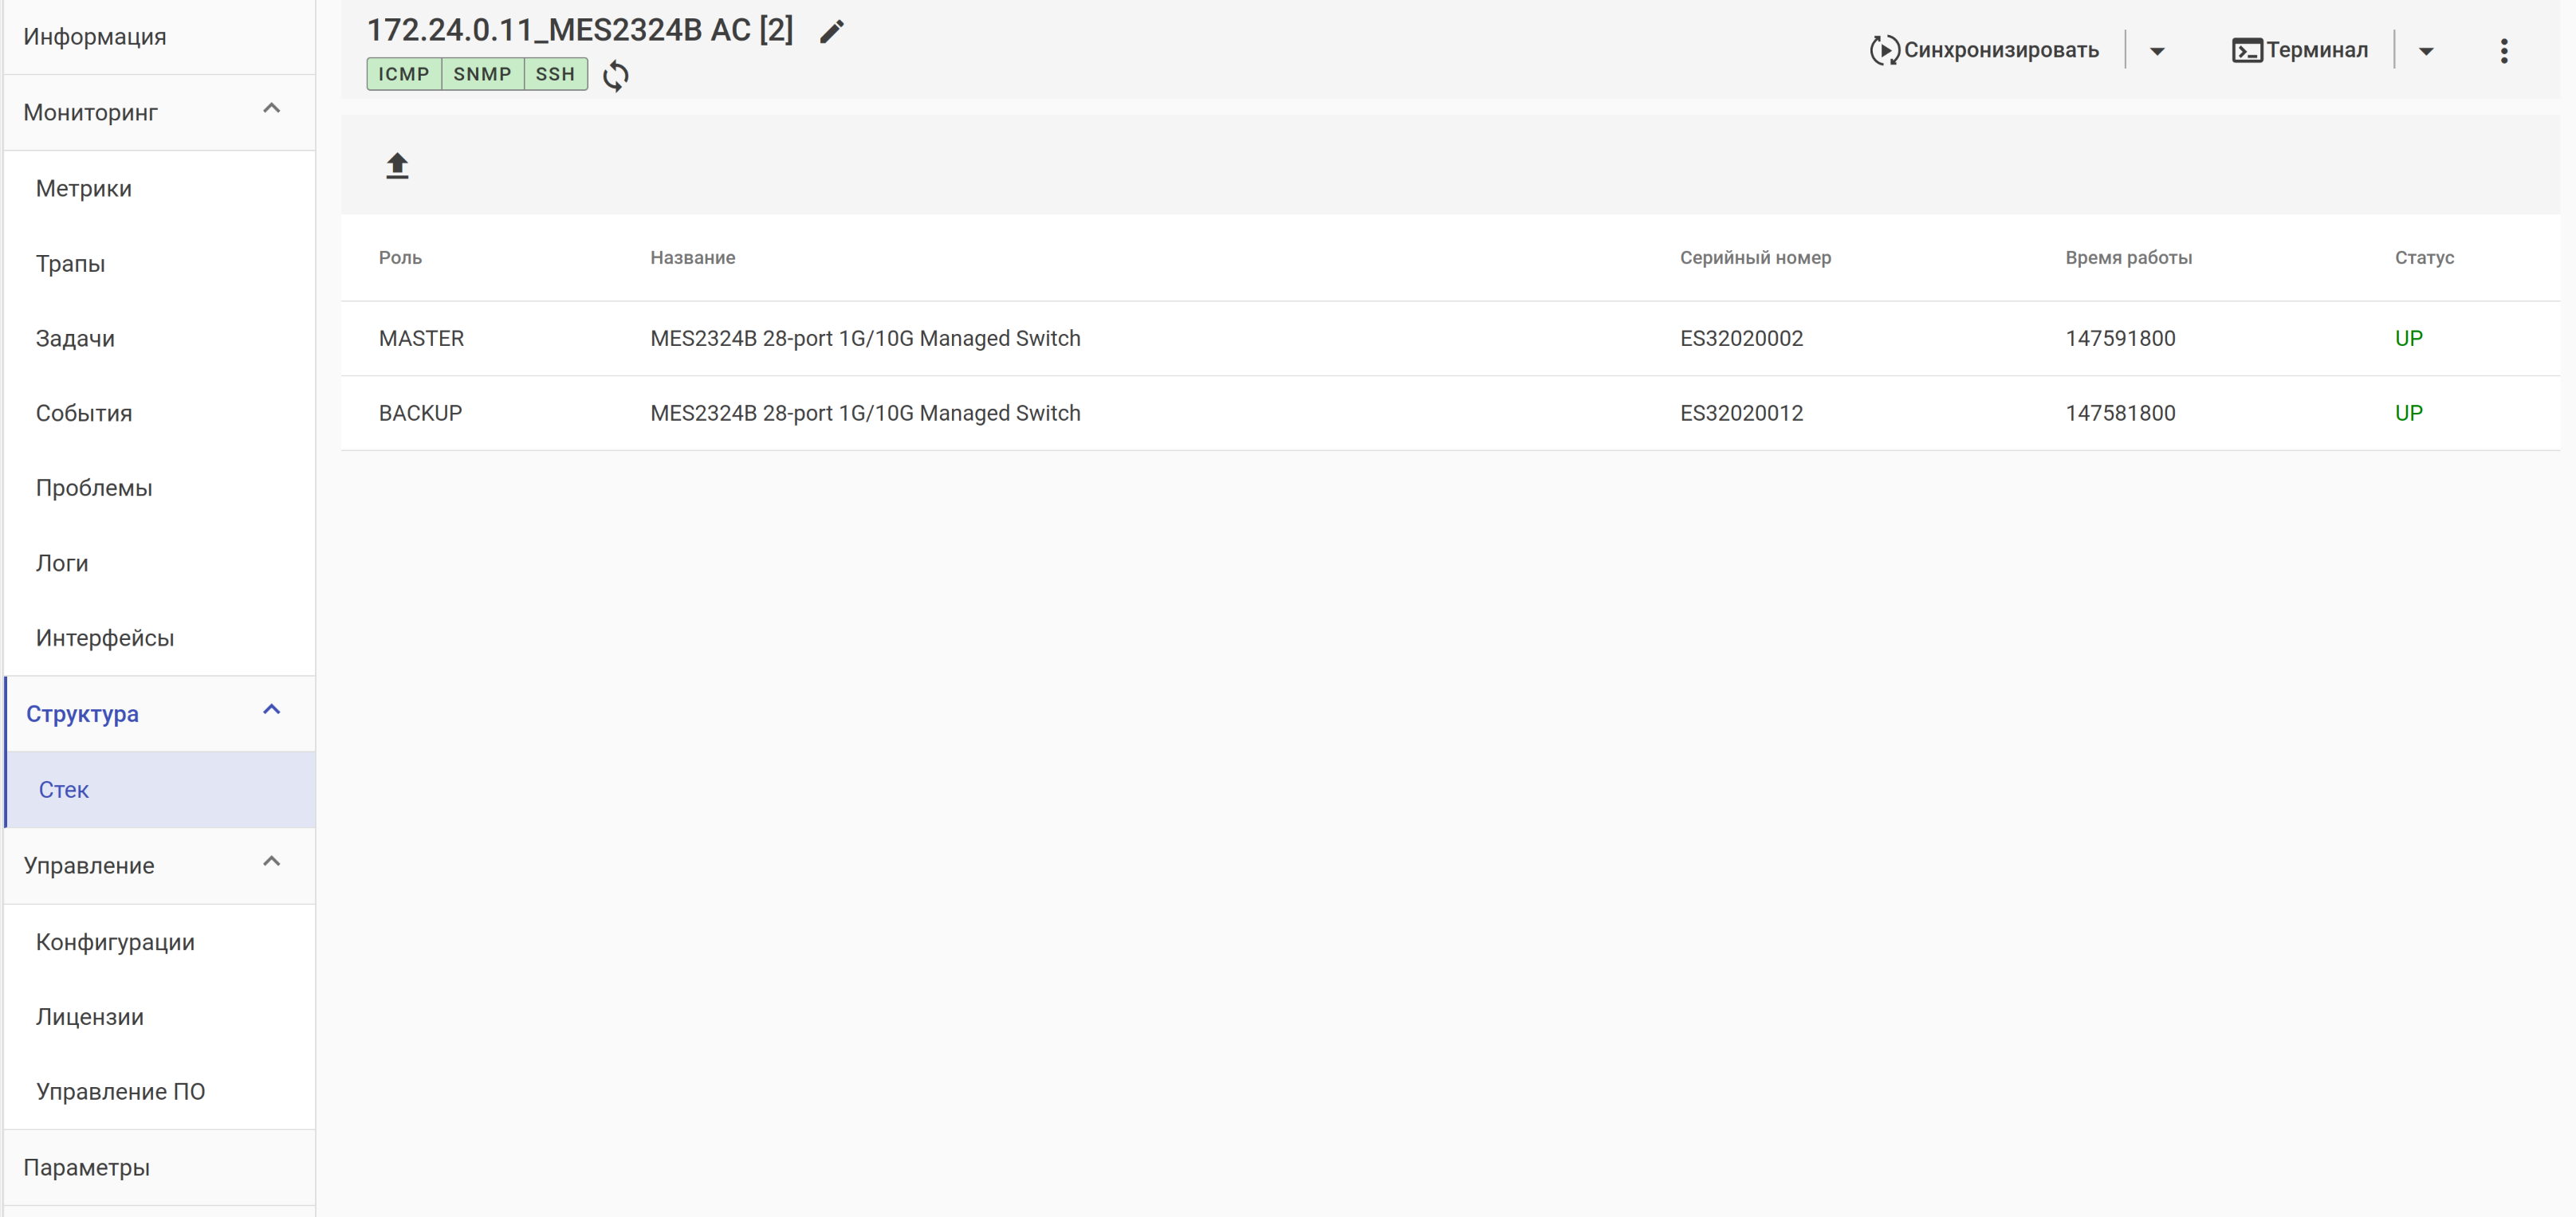Collapse the Управление section chevron
Screen dimensions: 2576x1217
pyautogui.click(x=271, y=862)
